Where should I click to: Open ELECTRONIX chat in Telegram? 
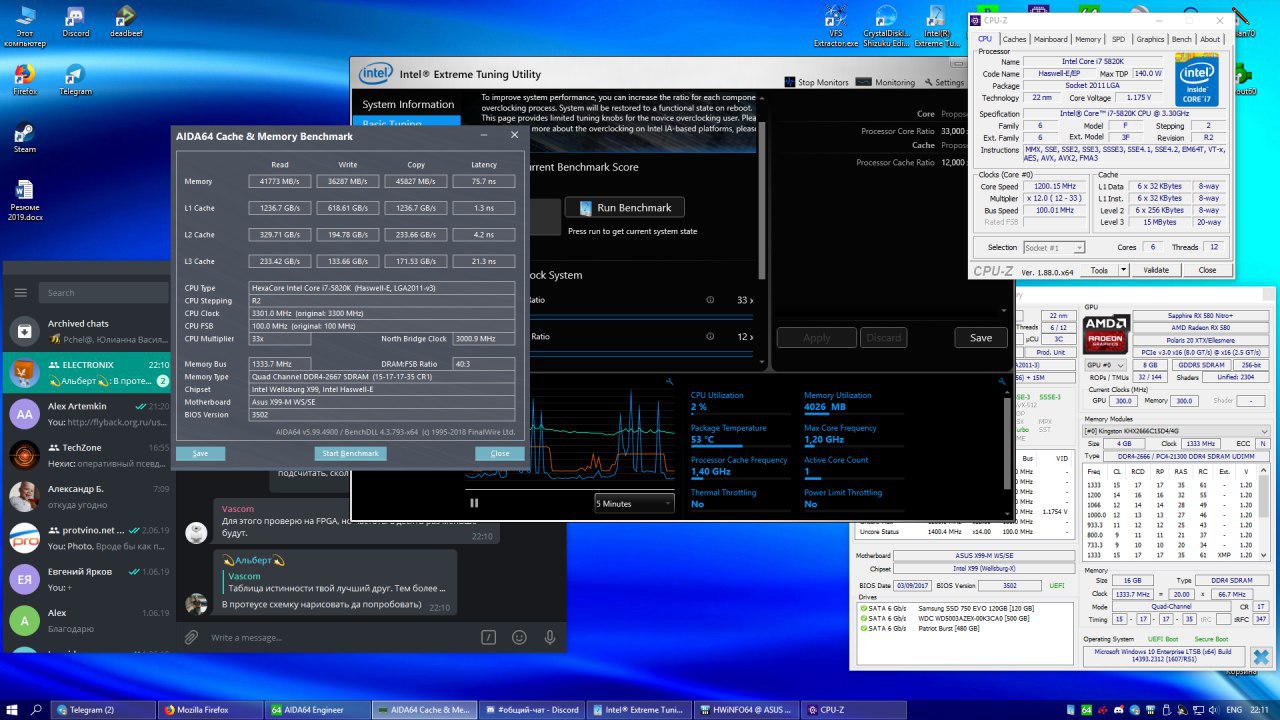tap(88, 373)
